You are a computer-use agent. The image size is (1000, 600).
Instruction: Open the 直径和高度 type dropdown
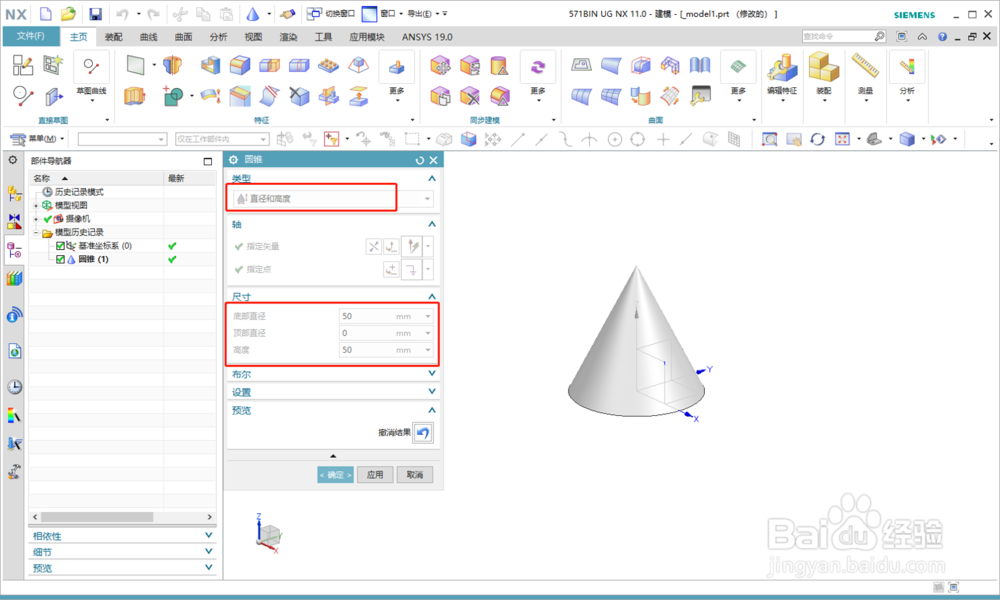333,198
